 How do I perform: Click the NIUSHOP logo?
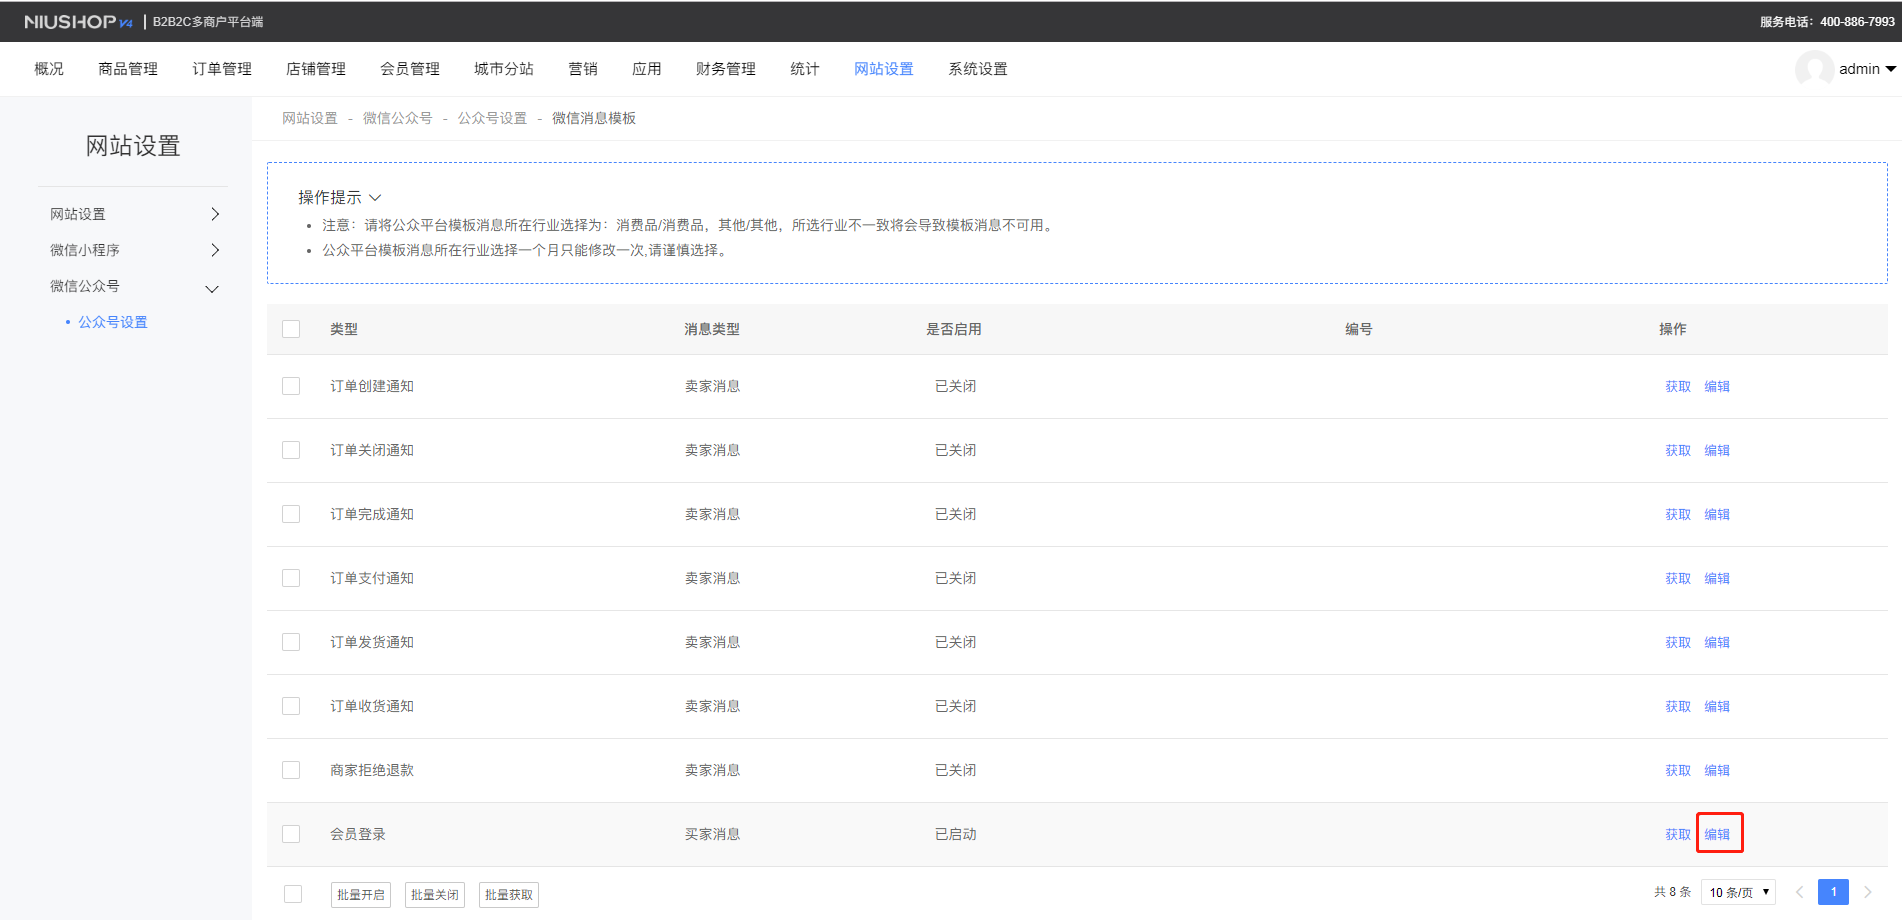(x=78, y=21)
